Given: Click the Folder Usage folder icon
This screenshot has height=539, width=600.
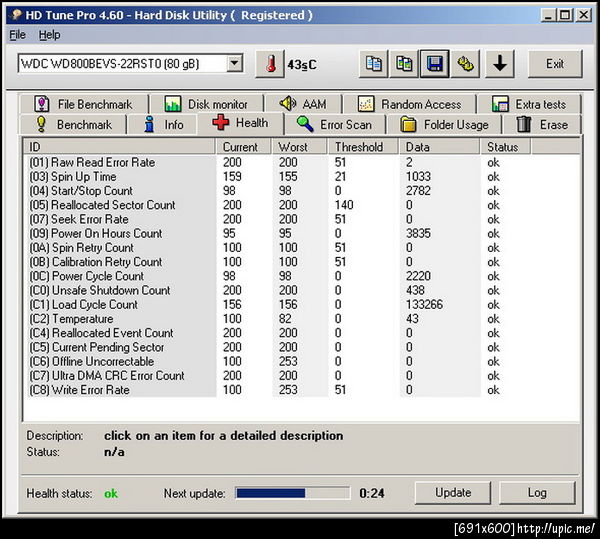Looking at the screenshot, I should [408, 124].
